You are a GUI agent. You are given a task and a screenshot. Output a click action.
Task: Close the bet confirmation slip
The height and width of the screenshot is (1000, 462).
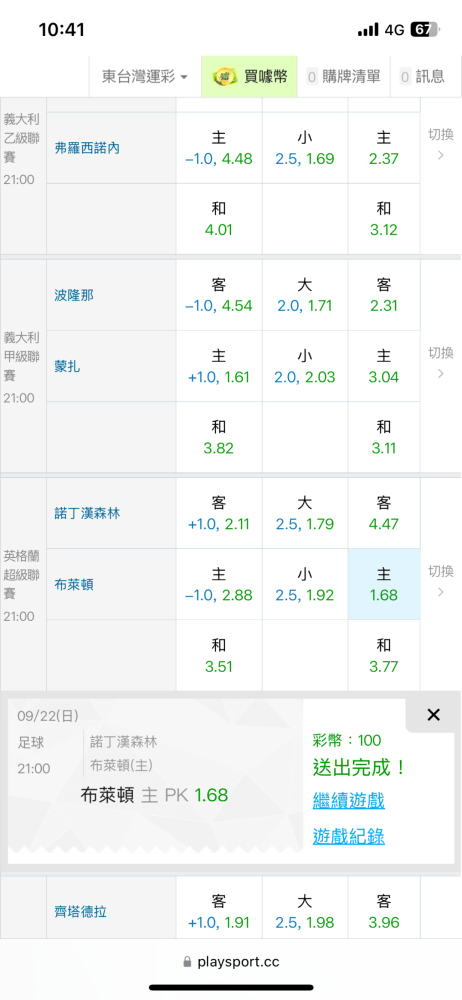[x=433, y=715]
